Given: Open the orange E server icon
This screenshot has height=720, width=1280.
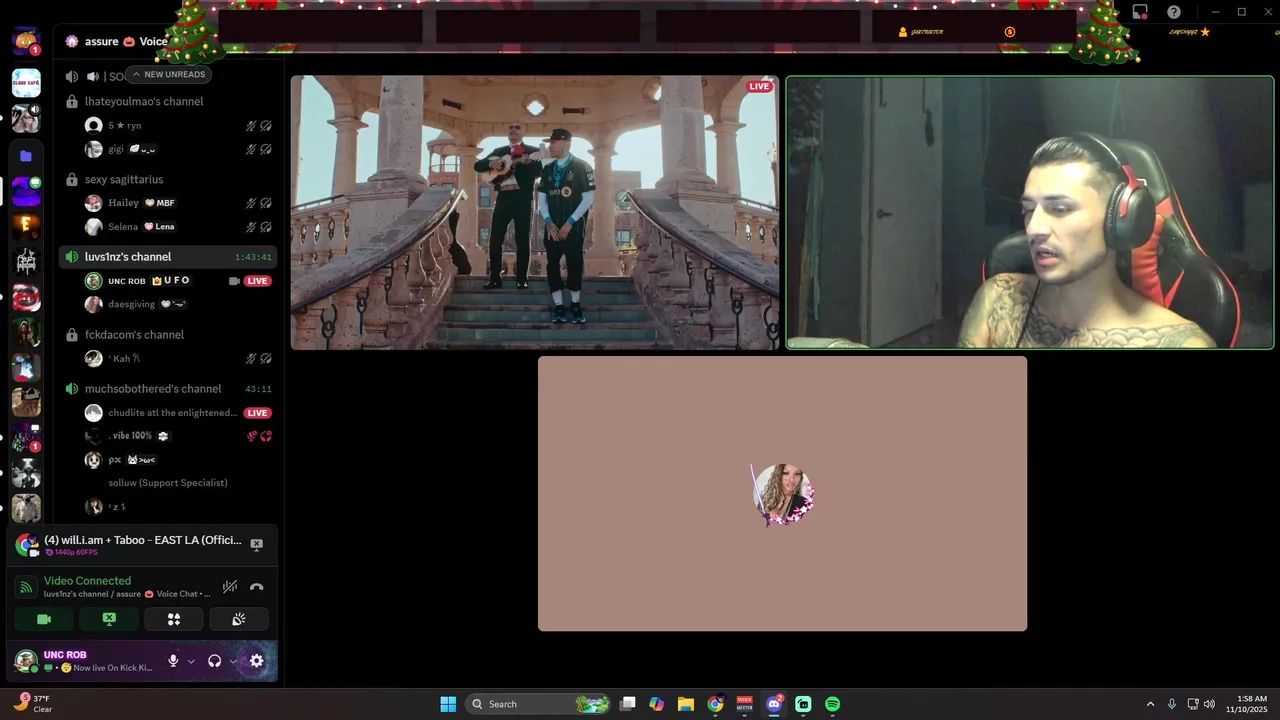Looking at the screenshot, I should coord(26,227).
